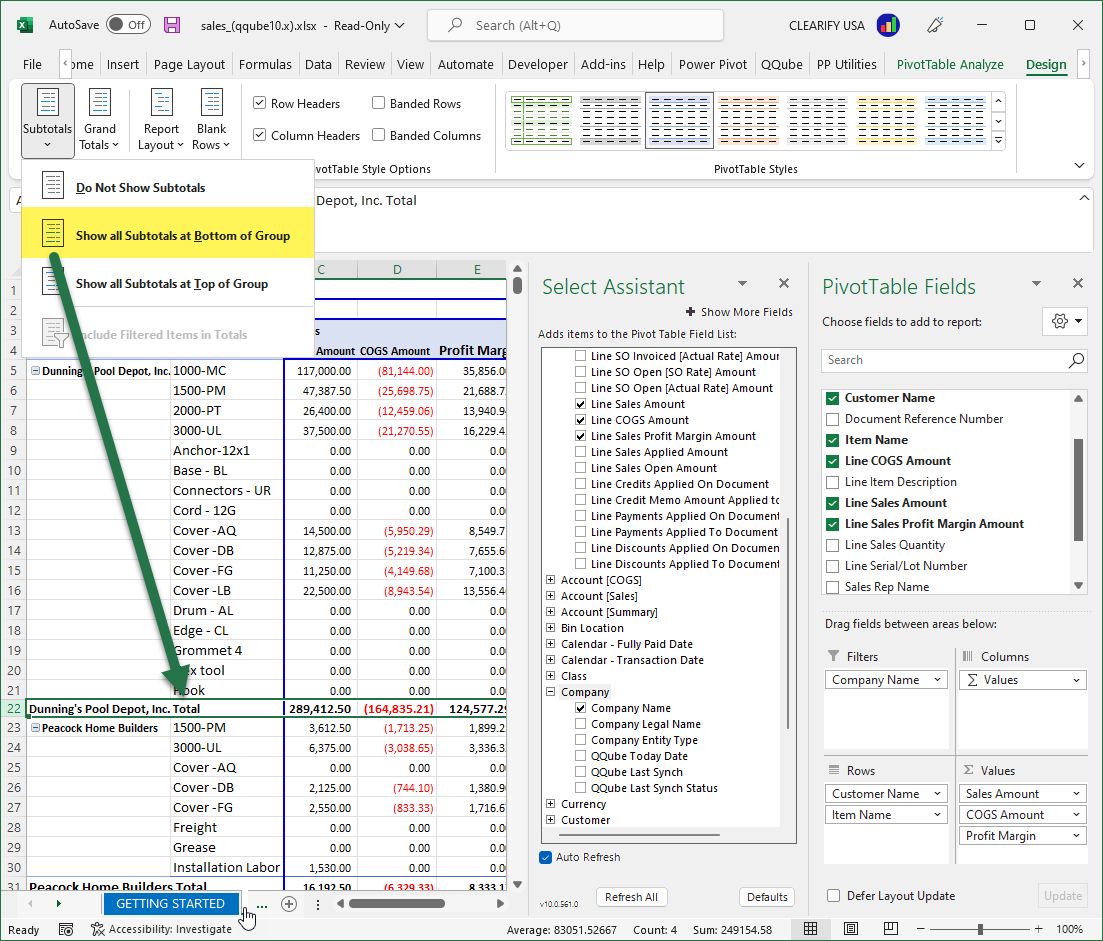Click the pen/ink icon in title bar
This screenshot has width=1103, height=941.
(x=935, y=25)
